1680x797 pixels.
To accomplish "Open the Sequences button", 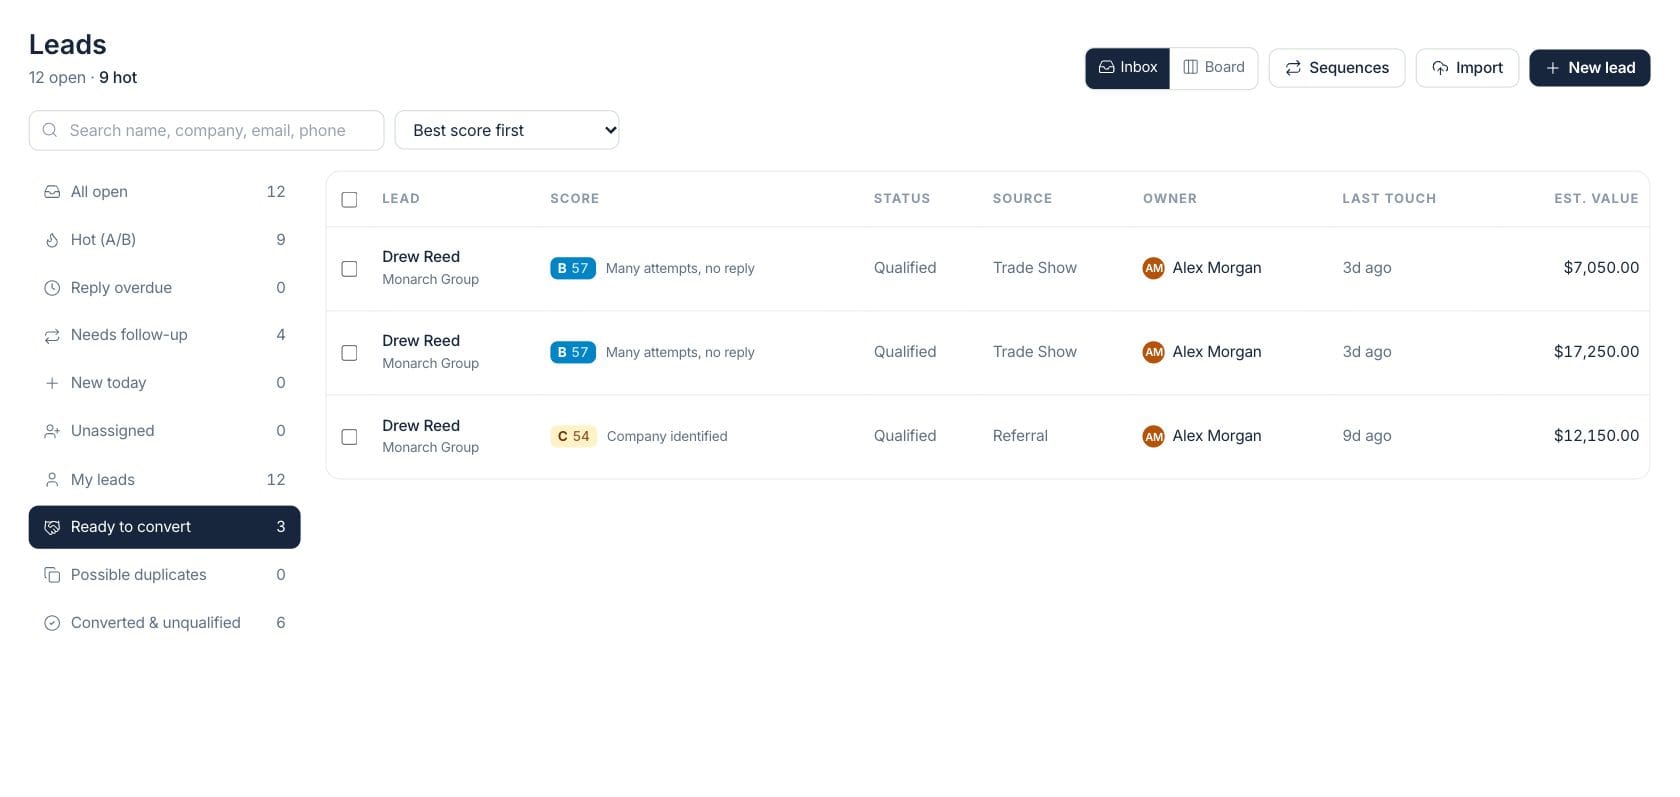I will pos(1337,68).
